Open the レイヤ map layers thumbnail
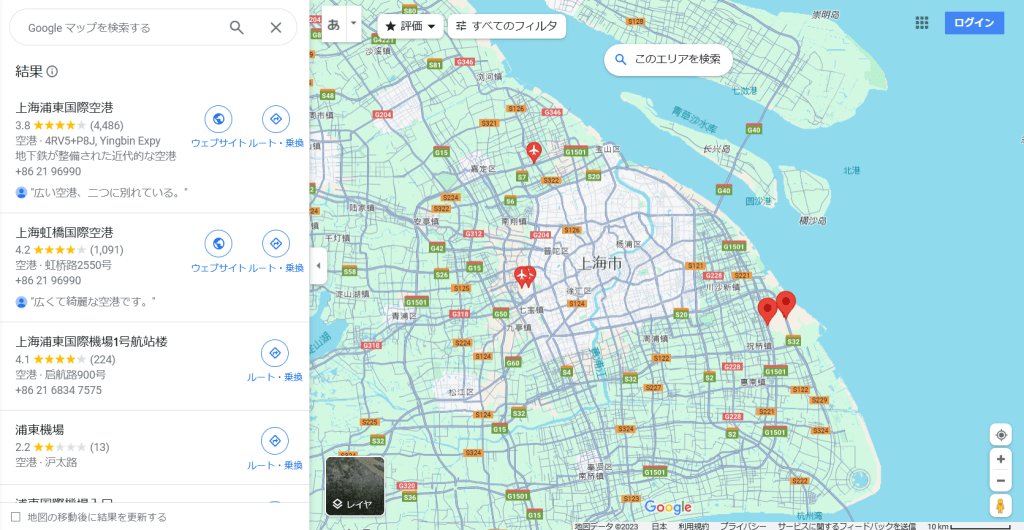1024x530 pixels. click(355, 486)
